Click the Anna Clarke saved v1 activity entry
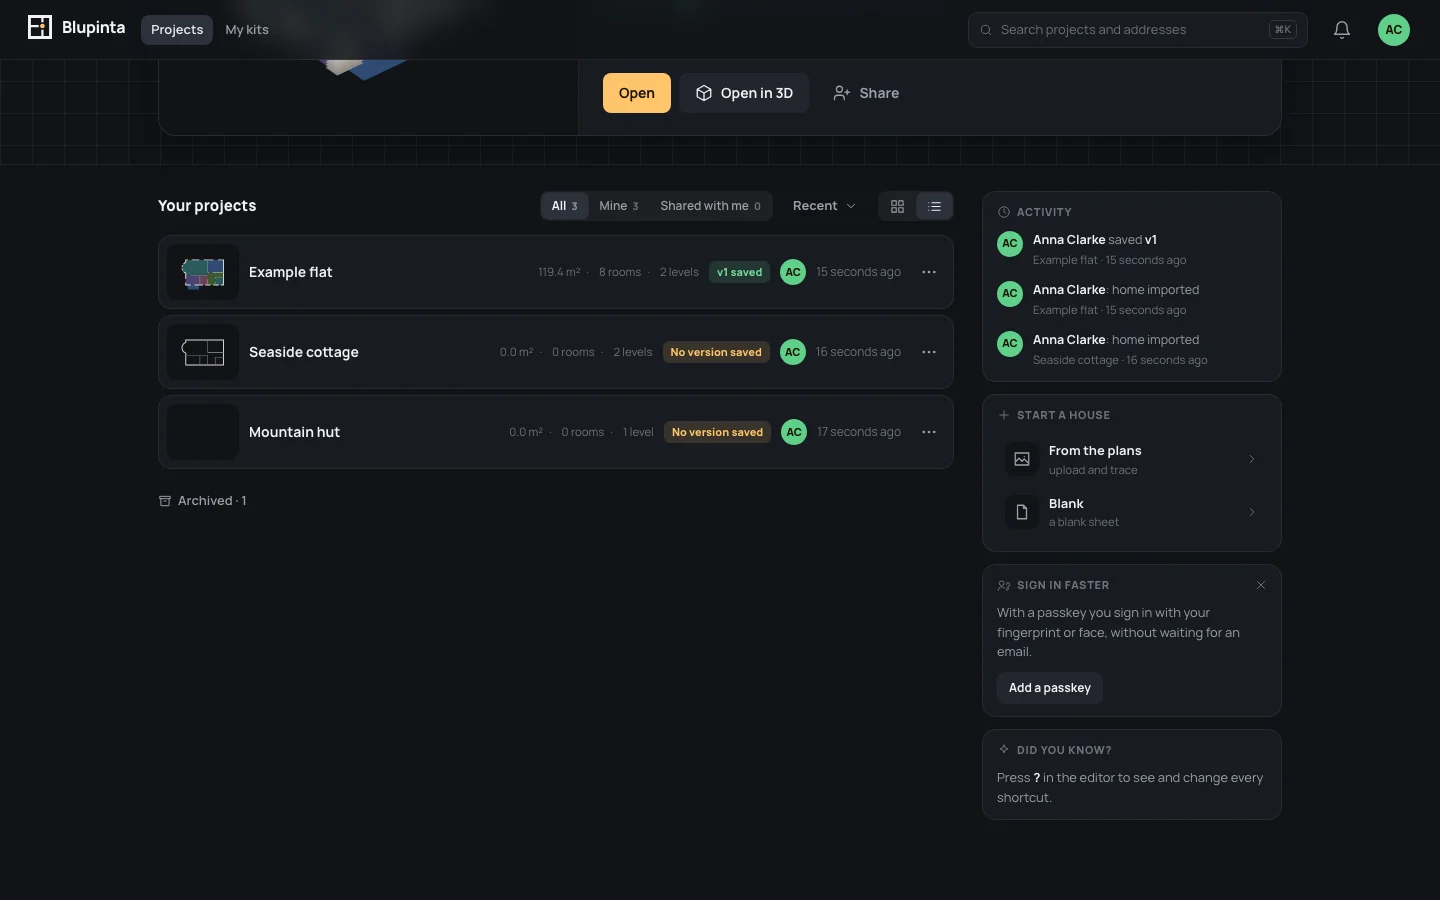Viewport: 1440px width, 900px height. coord(1131,249)
